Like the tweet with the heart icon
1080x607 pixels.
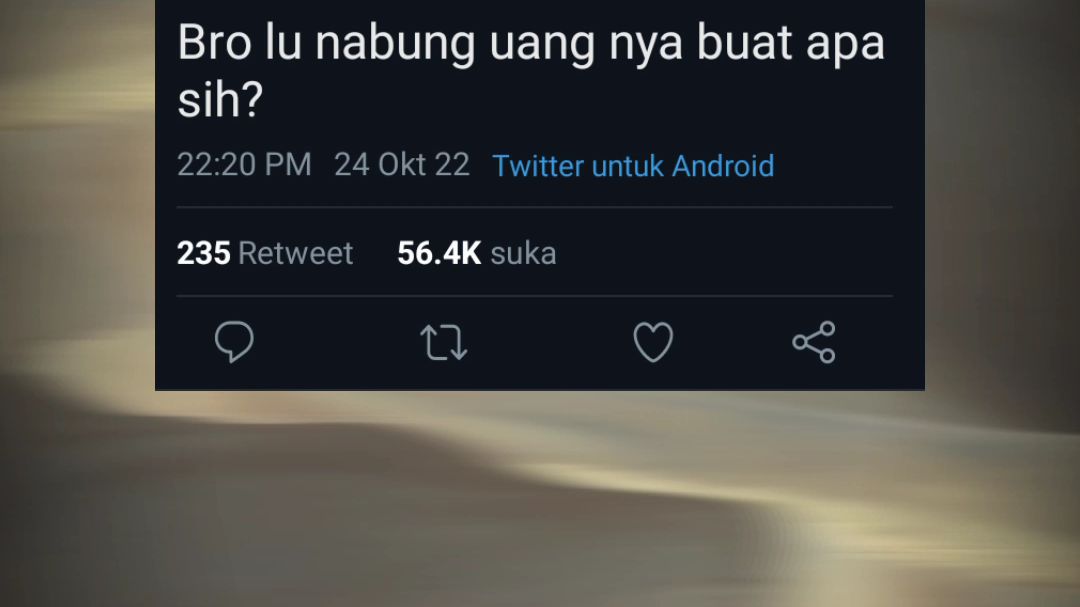pyautogui.click(x=653, y=342)
